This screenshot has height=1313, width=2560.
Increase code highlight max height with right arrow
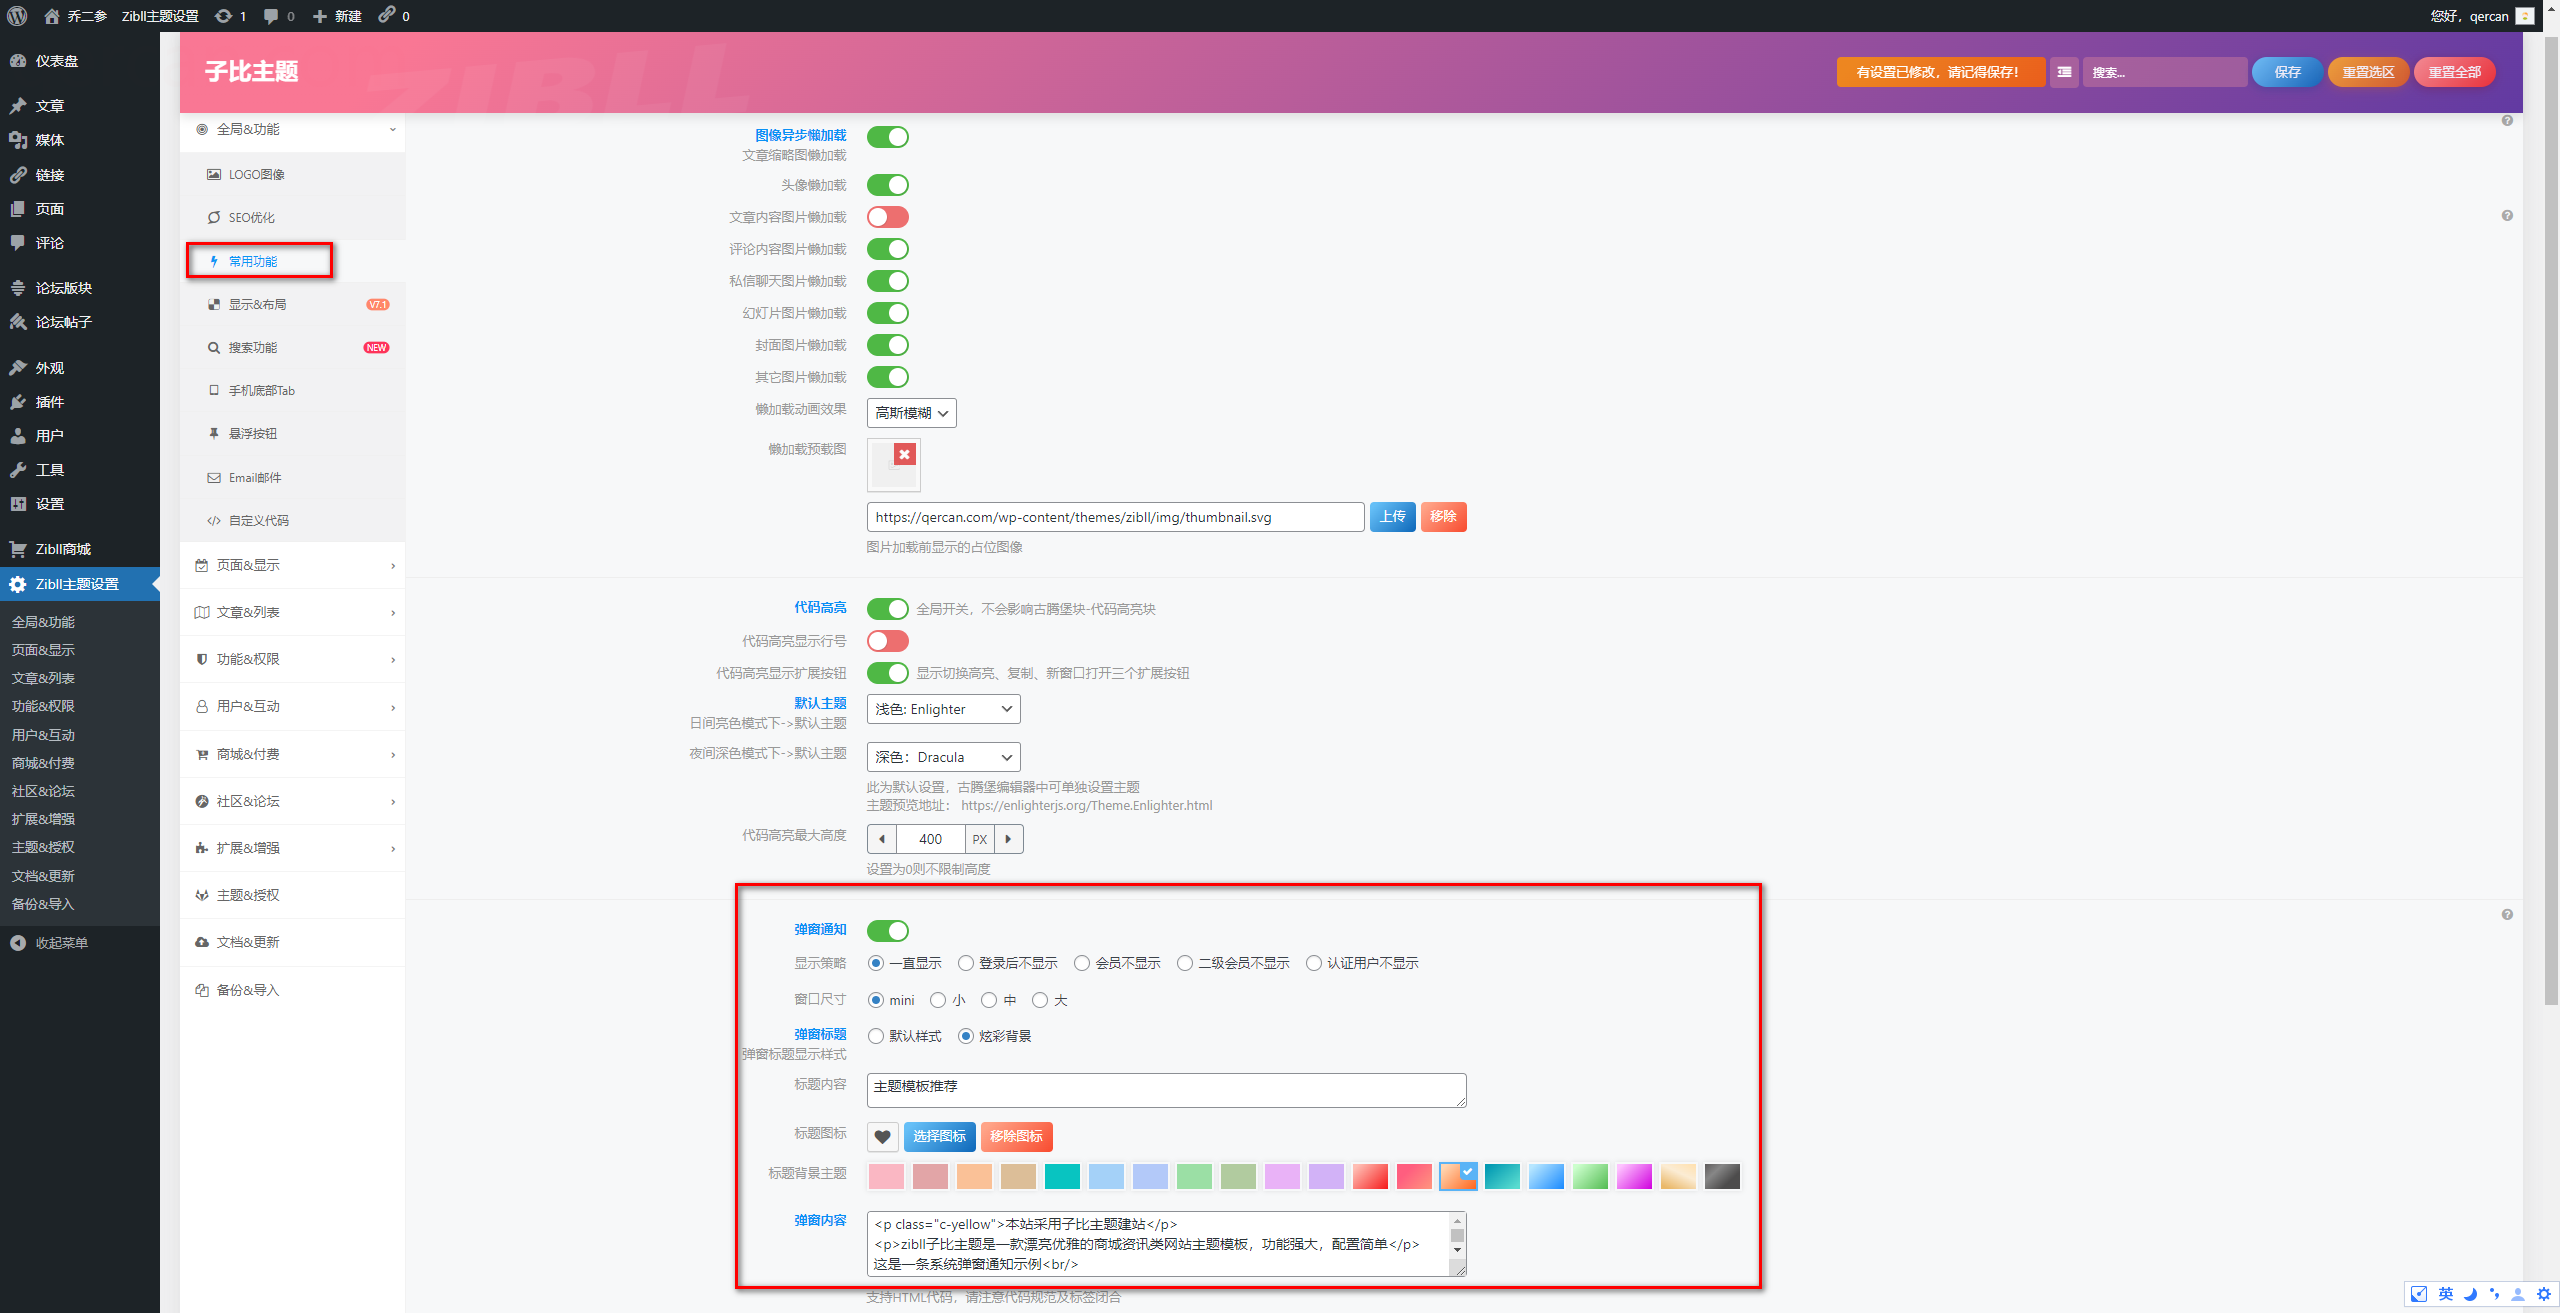pos(1008,839)
